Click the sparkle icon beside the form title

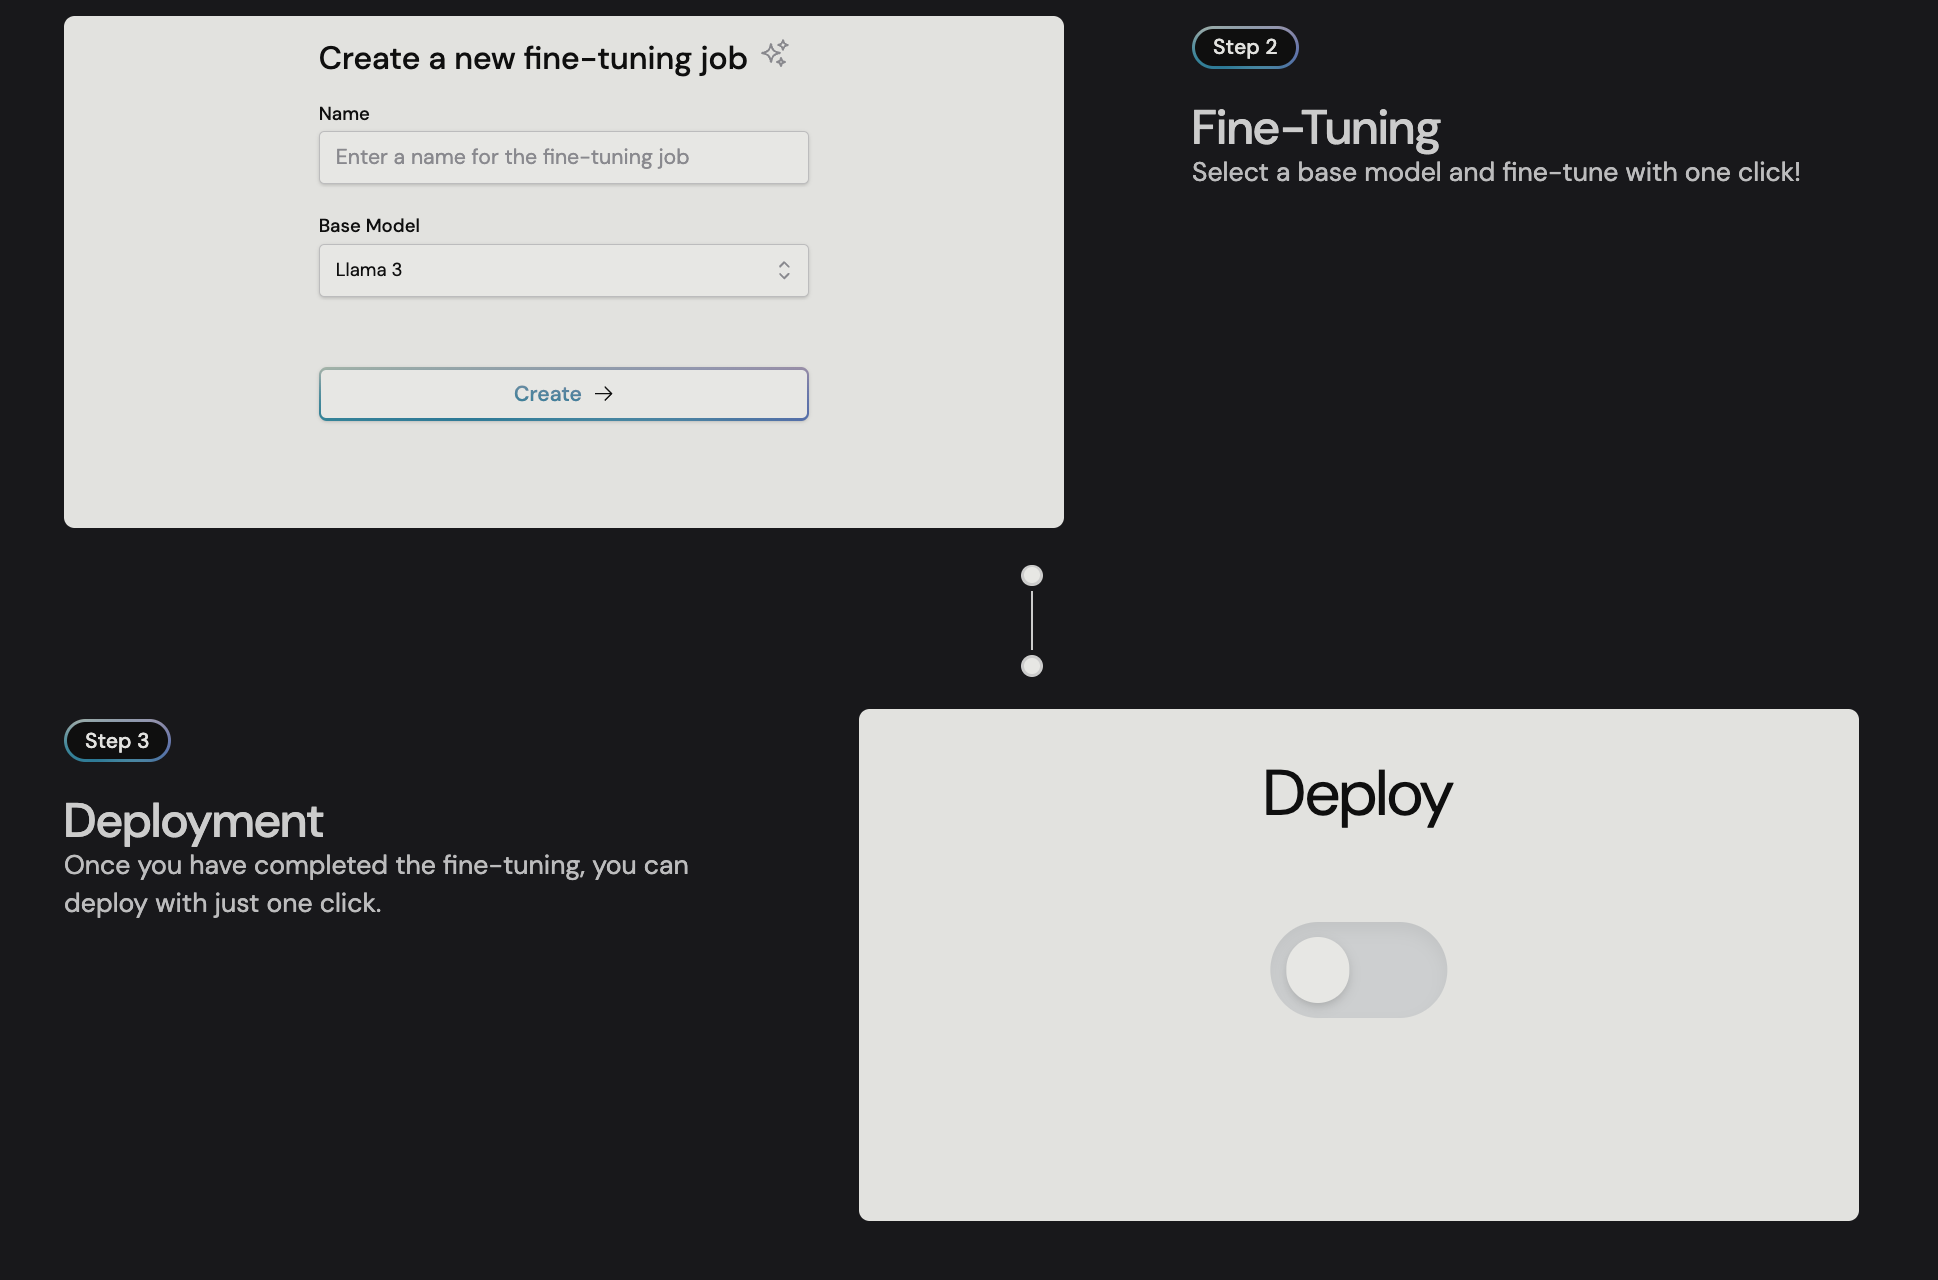click(x=775, y=54)
